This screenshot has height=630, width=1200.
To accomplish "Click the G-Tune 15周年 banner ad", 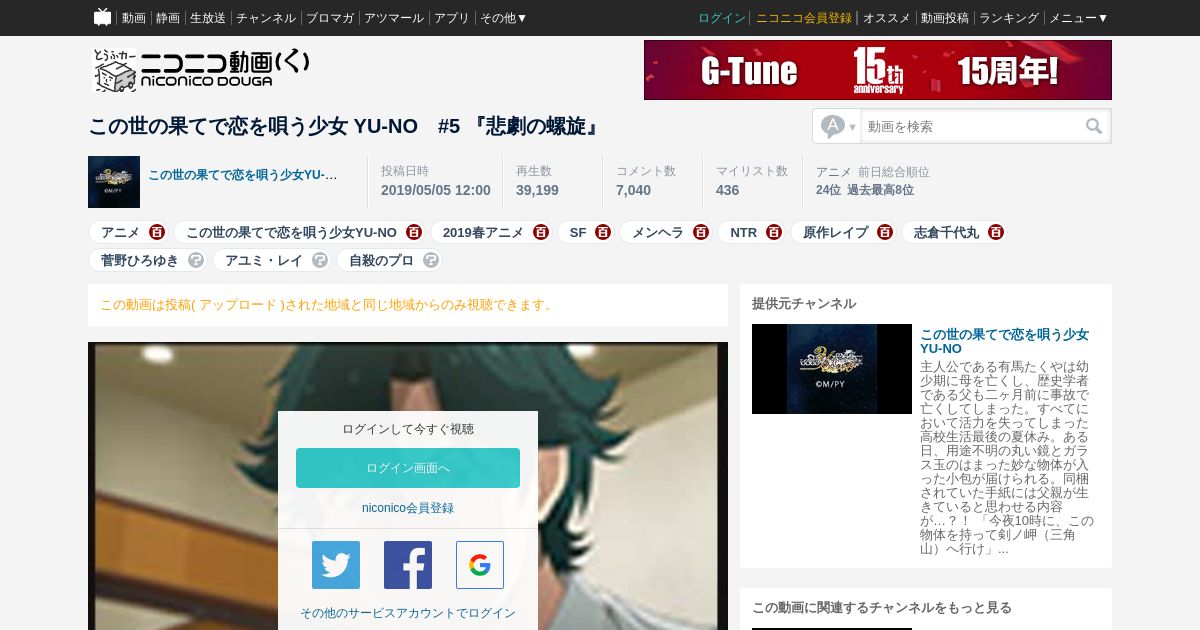I will (x=878, y=70).
